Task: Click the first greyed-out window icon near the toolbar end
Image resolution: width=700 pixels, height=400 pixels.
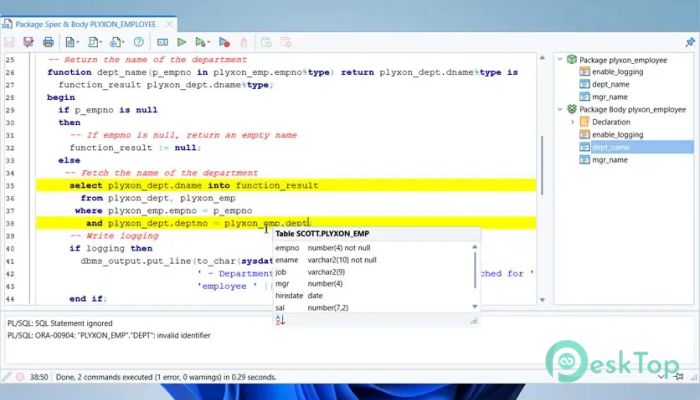Action: click(267, 42)
